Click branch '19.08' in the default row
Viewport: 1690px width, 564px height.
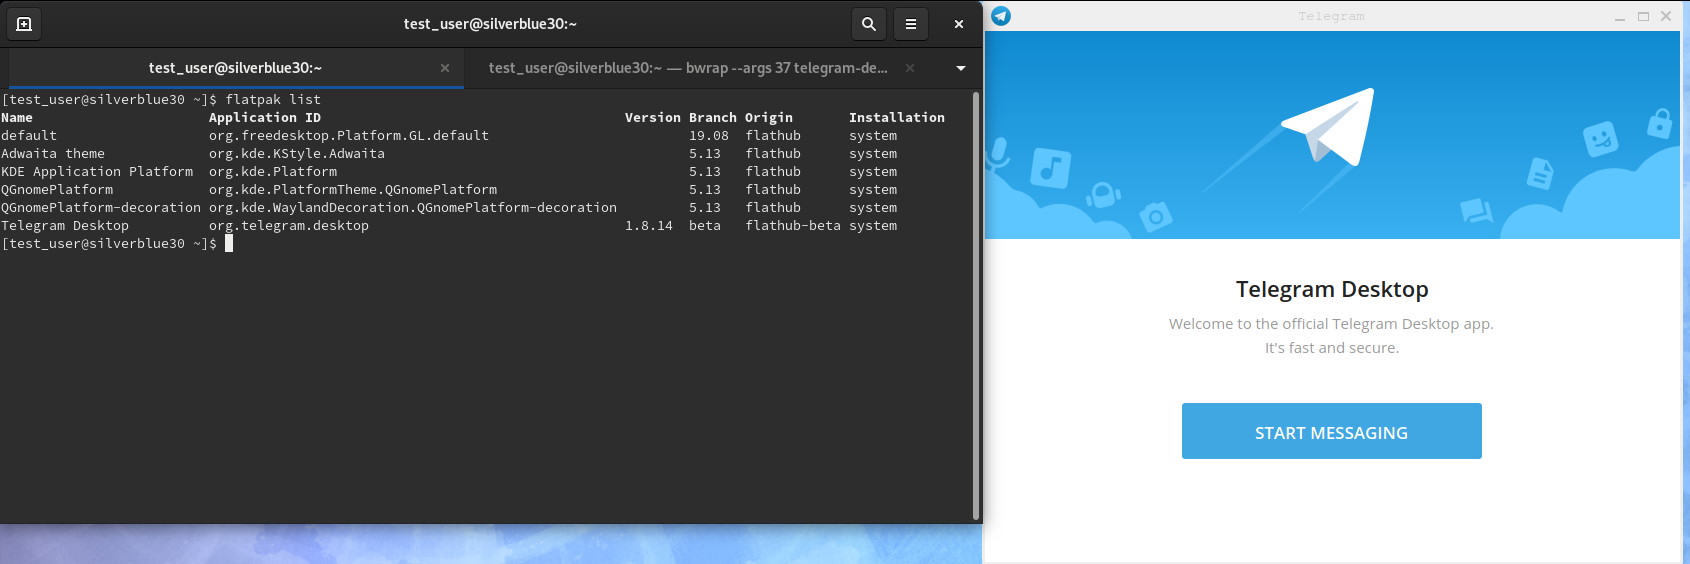(709, 136)
